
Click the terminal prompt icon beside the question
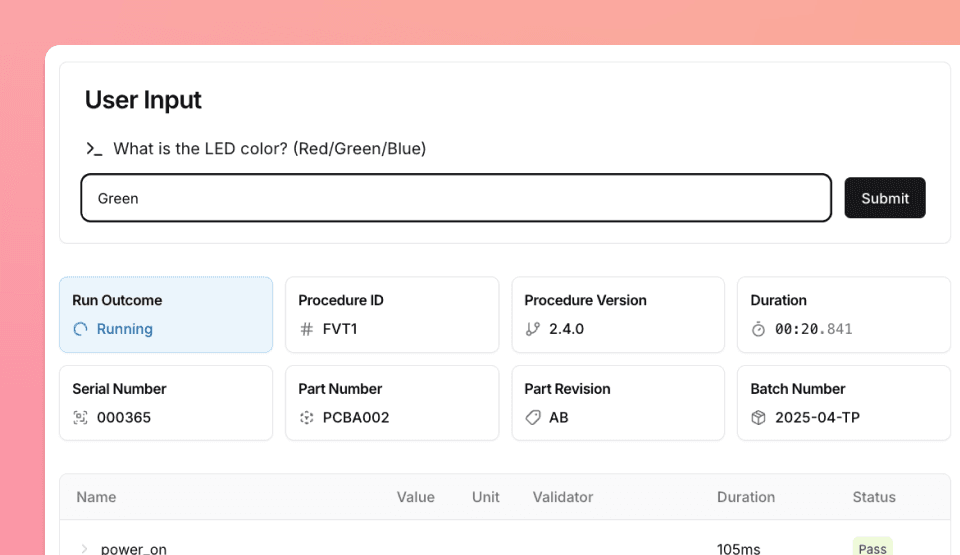click(94, 149)
